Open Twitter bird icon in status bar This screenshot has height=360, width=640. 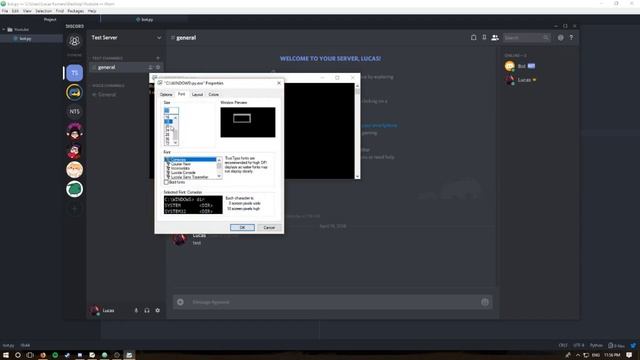point(633,345)
